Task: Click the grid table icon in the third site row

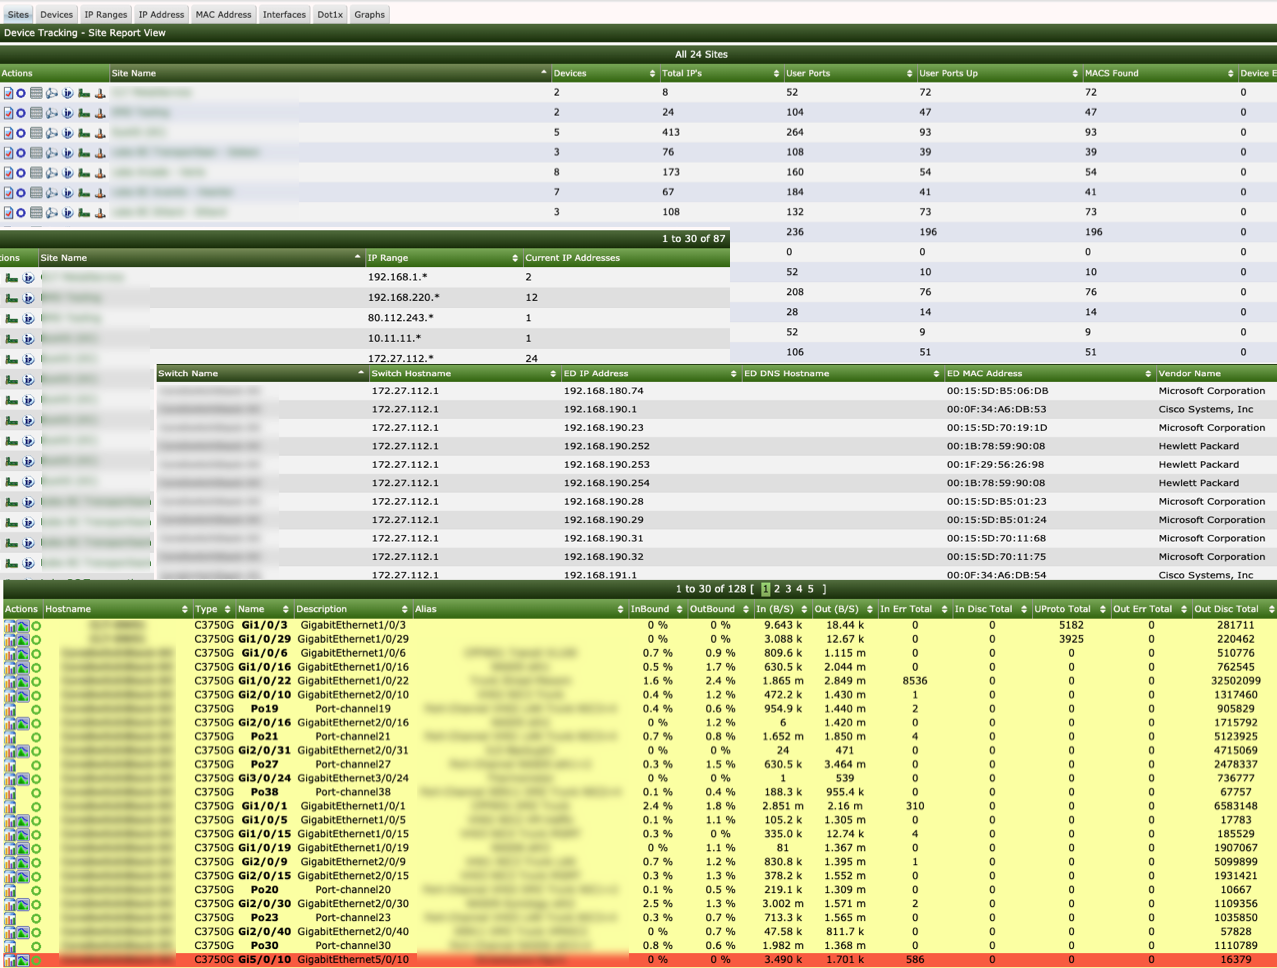Action: pos(36,133)
